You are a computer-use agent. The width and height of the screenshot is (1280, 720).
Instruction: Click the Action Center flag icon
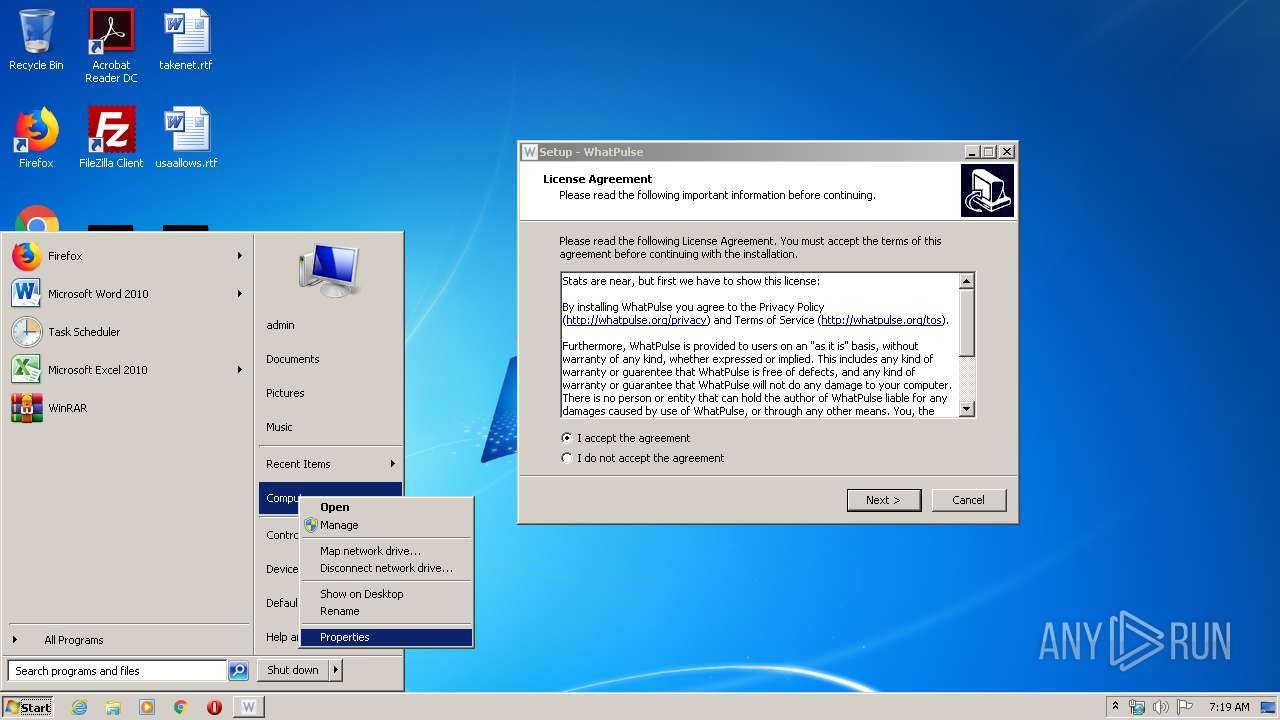[x=1185, y=707]
